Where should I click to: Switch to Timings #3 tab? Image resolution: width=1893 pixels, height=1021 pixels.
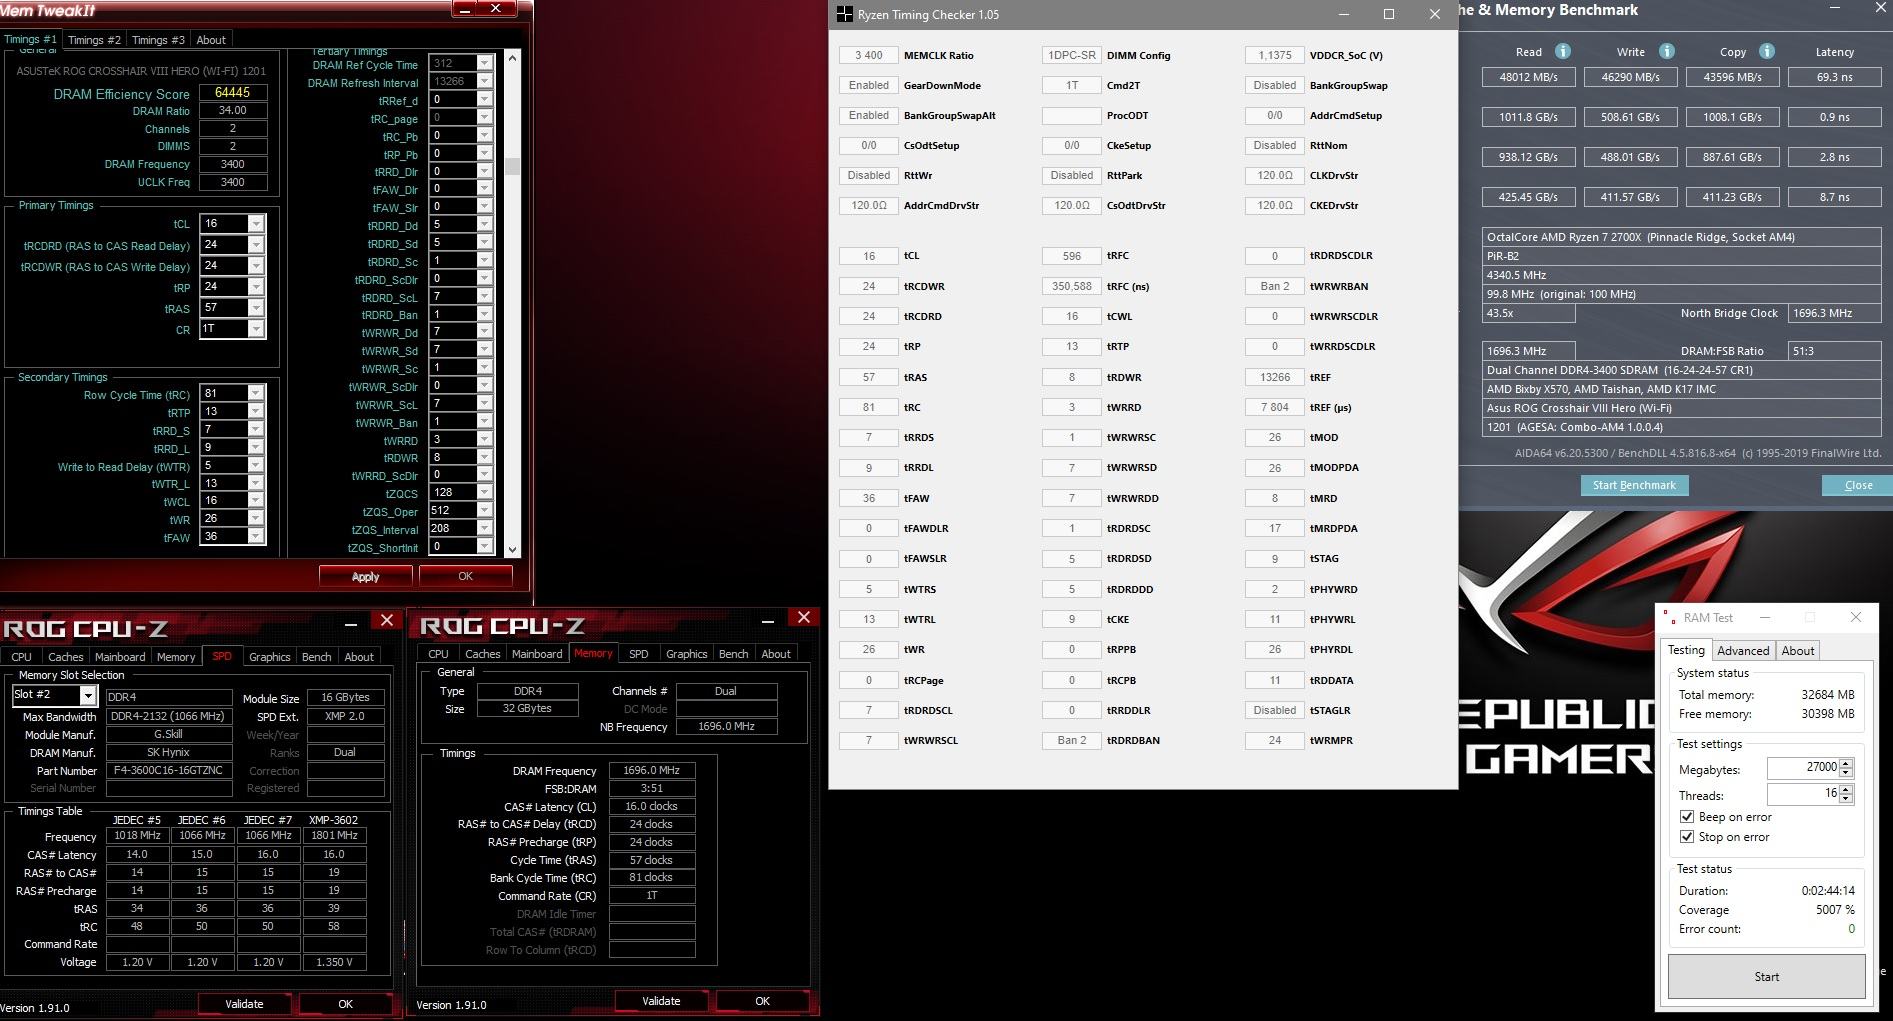click(158, 40)
